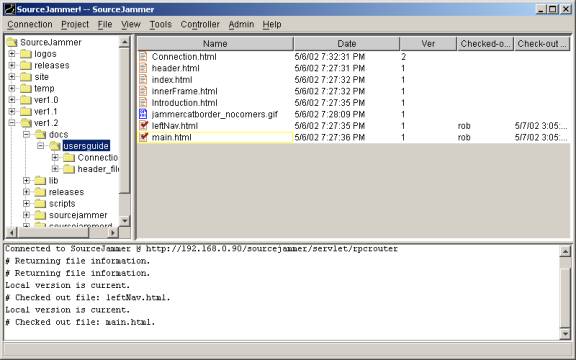The height and width of the screenshot is (360, 576).
Task: Select the releases folder under ver1.2
Action: coord(66,192)
